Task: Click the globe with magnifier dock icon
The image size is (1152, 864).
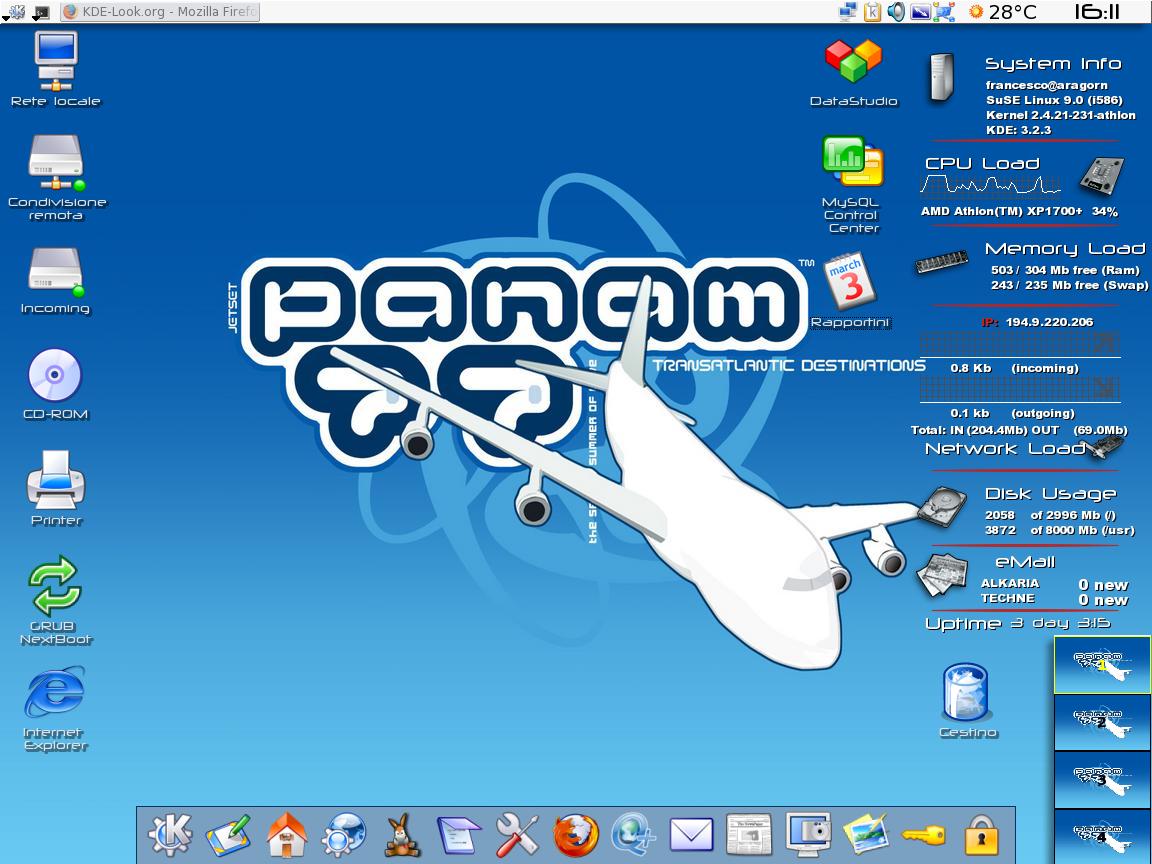Action: tap(633, 835)
